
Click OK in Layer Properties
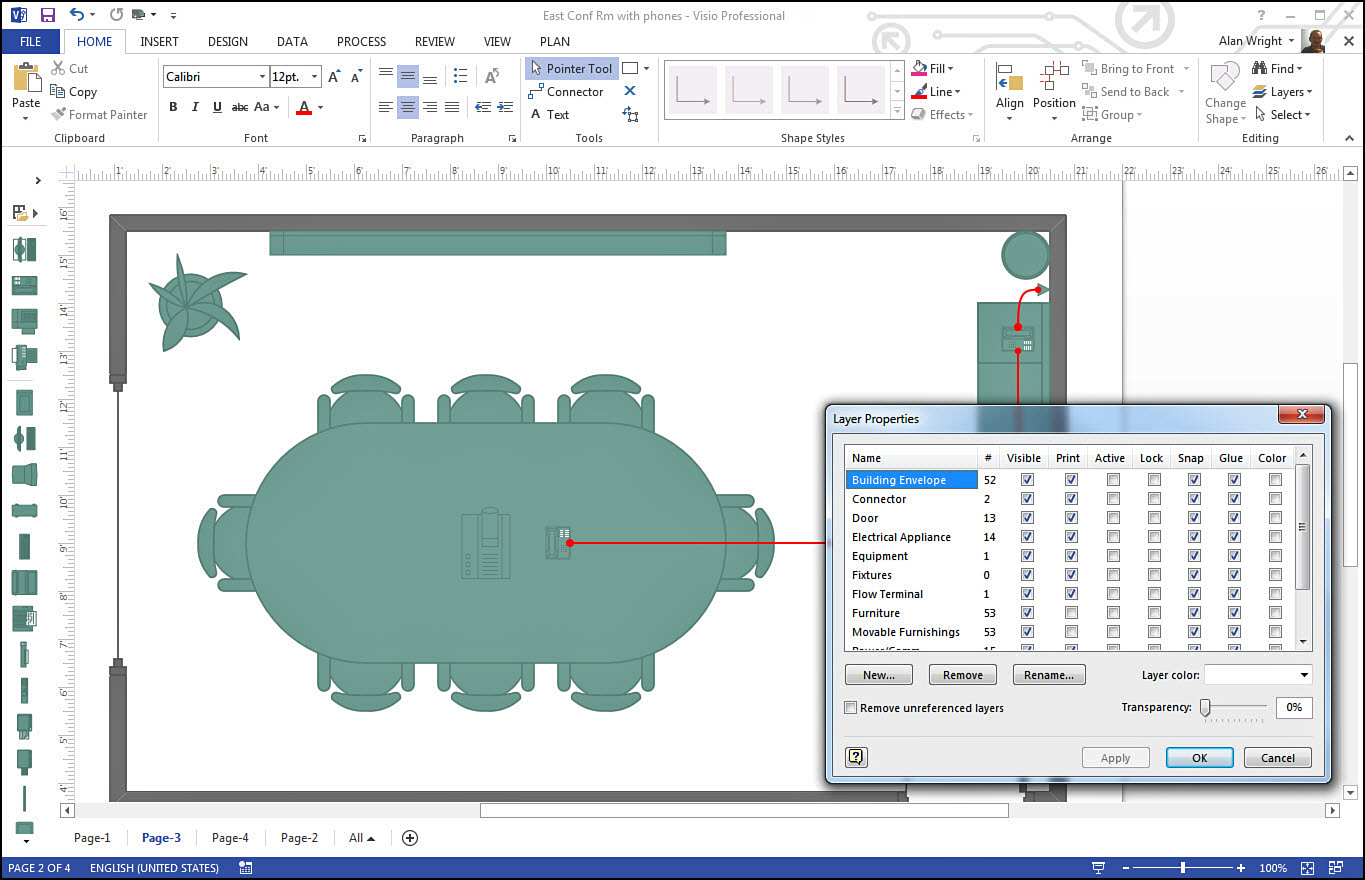click(1200, 758)
